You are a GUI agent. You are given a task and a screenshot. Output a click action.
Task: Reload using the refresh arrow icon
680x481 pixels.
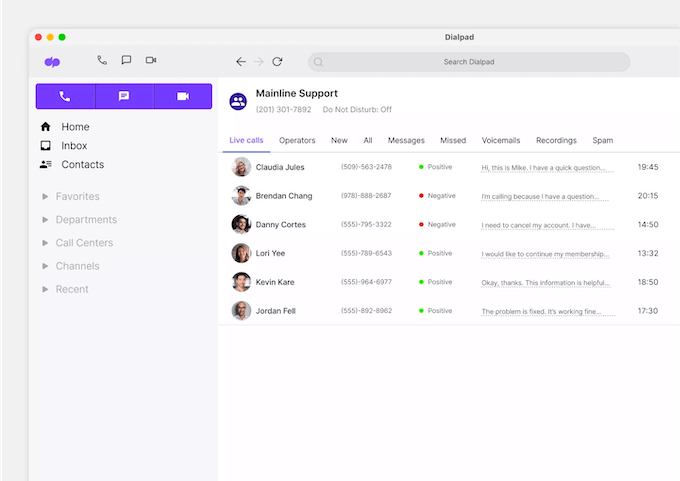tap(277, 61)
